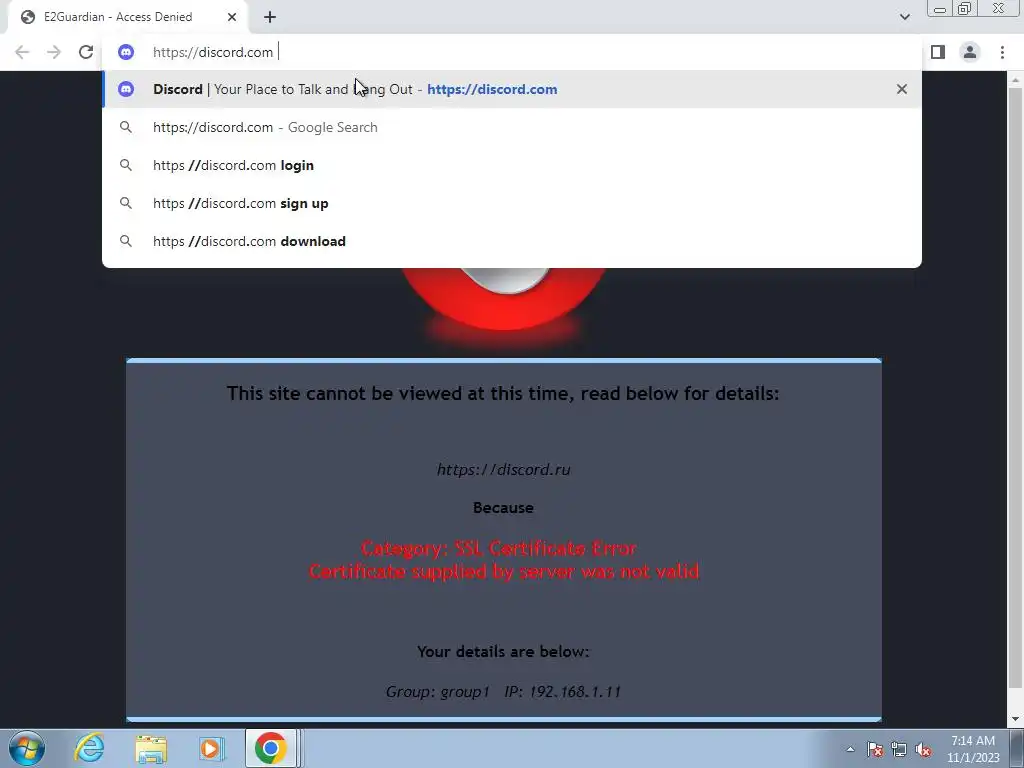Click the search icon beside 'login' suggestion

pos(126,165)
